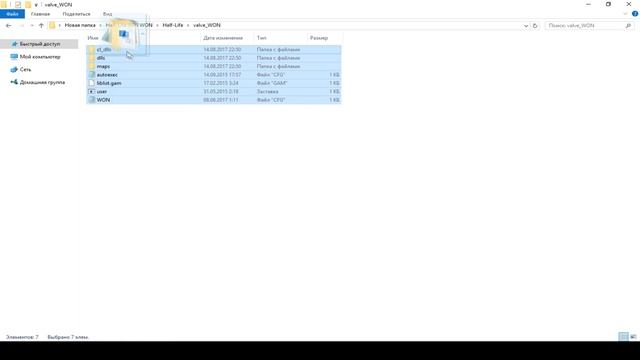
Task: Switch to large icons view in status bar
Action: [633, 337]
